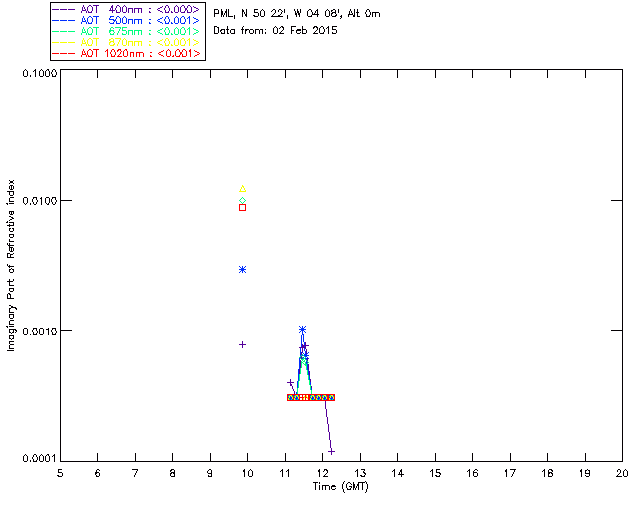Click the yellow triangle marker near 0.0100
The height and width of the screenshot is (512, 640).
(242, 189)
